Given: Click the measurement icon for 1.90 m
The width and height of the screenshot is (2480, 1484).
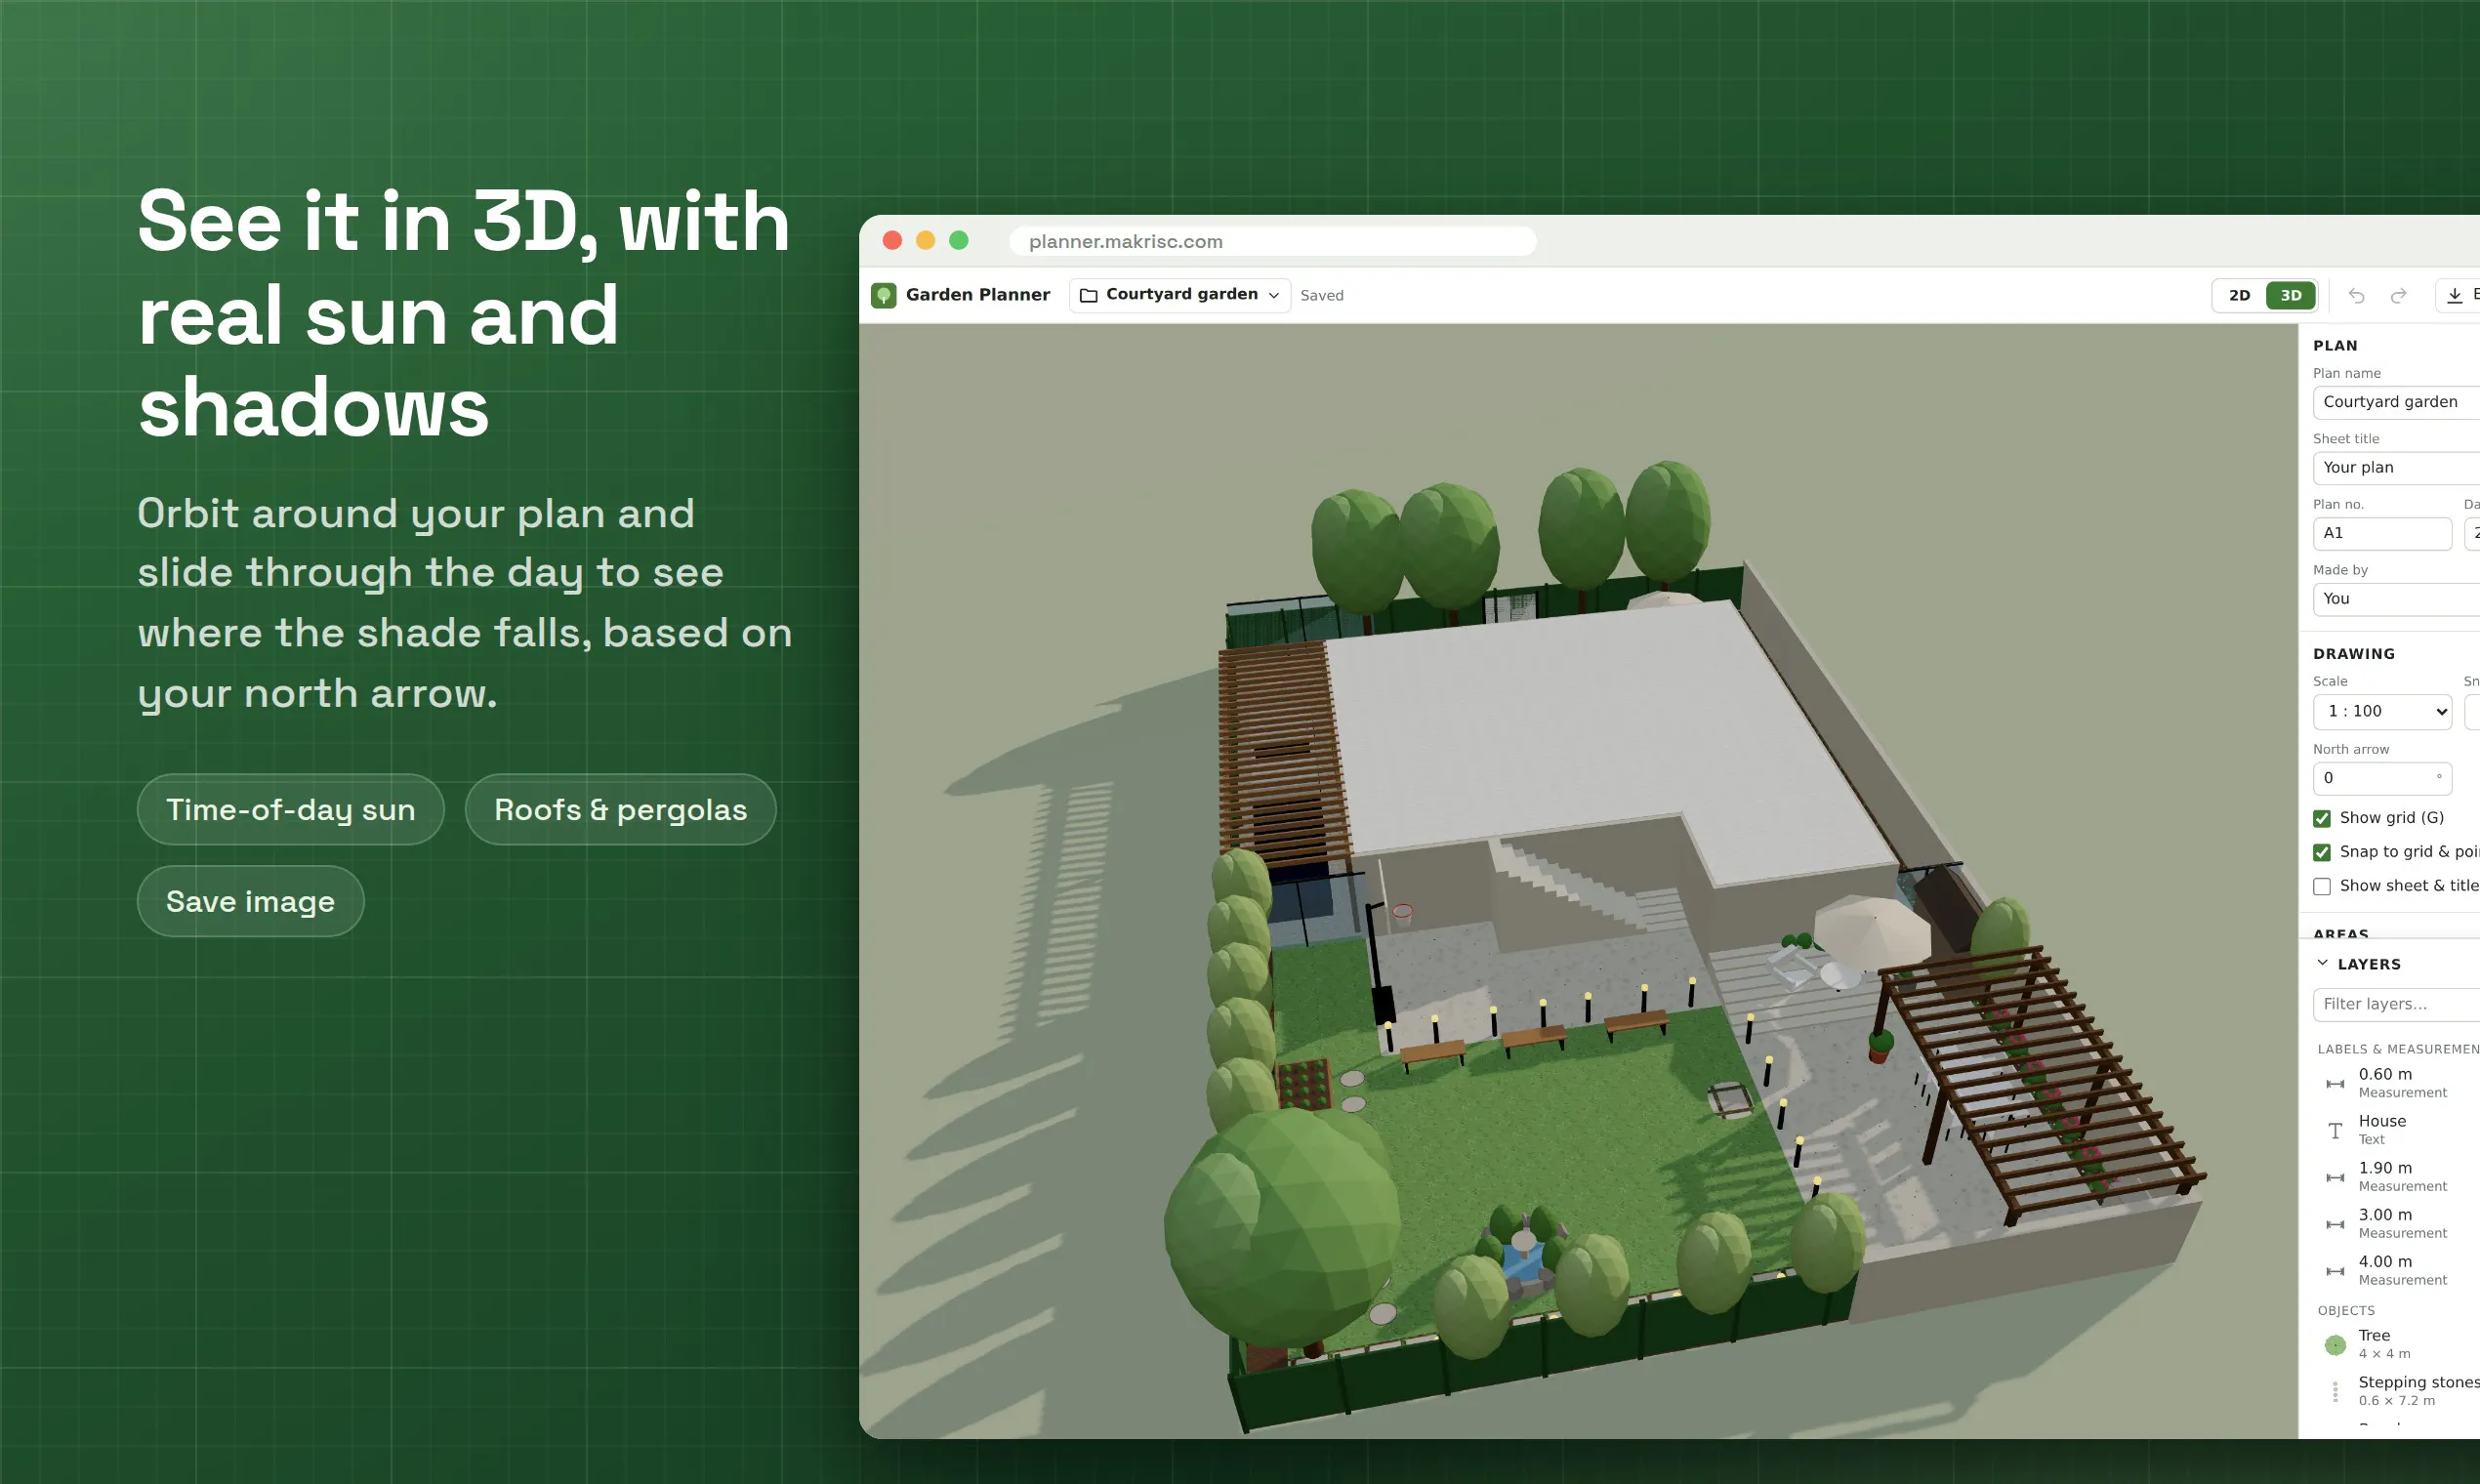Looking at the screenshot, I should [x=2335, y=1177].
